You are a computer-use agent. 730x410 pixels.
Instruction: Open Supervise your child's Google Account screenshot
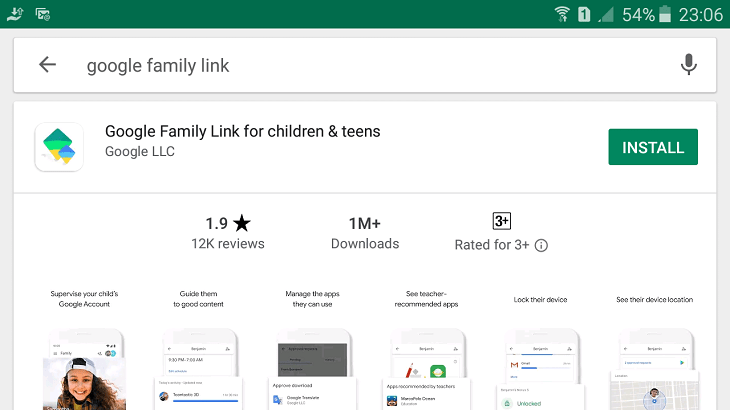[x=84, y=349]
